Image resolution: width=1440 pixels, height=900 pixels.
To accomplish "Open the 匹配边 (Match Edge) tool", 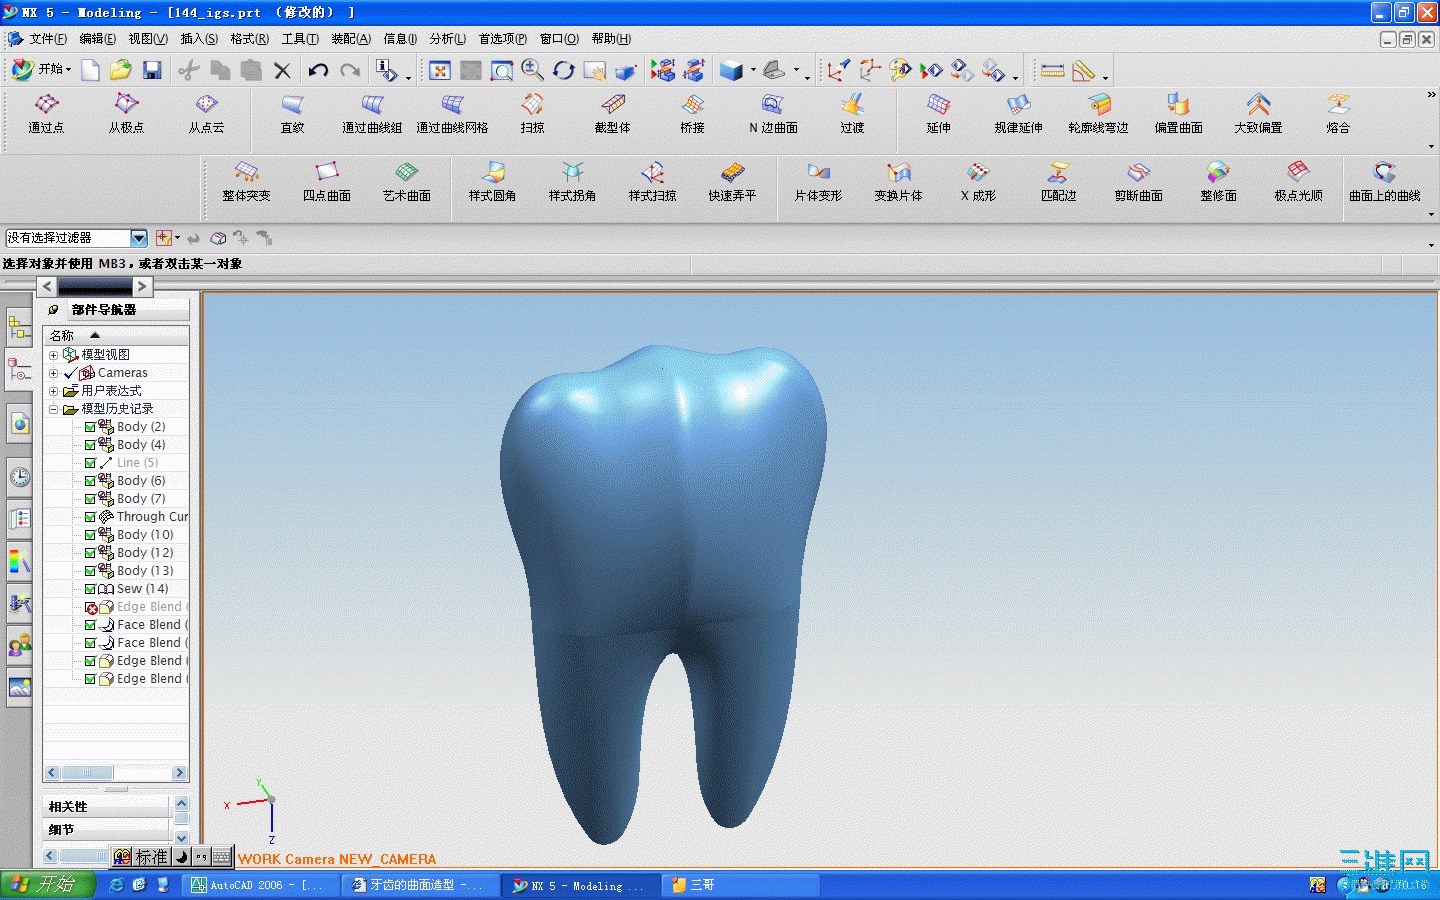I will tap(1058, 182).
